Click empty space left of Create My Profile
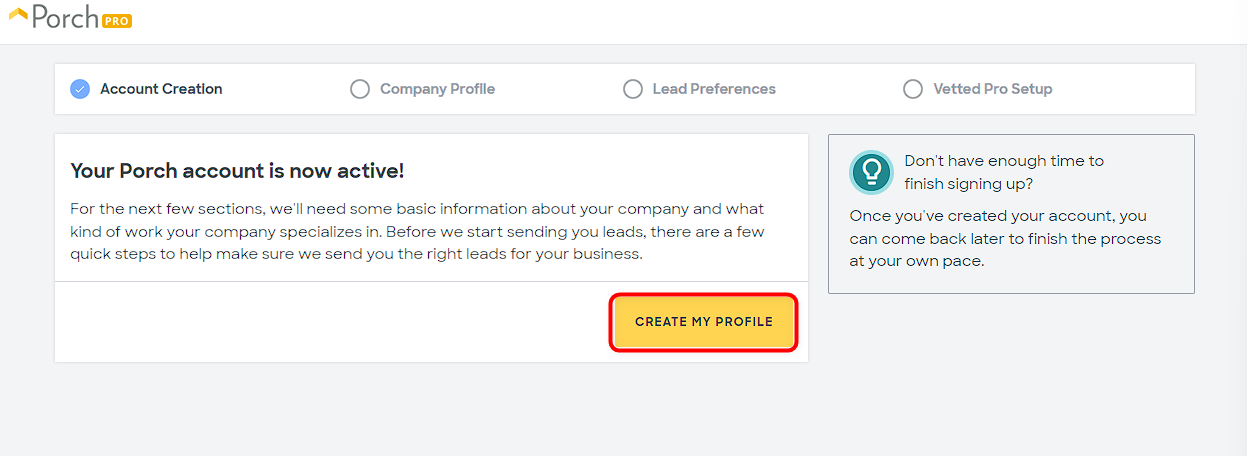 tap(330, 322)
